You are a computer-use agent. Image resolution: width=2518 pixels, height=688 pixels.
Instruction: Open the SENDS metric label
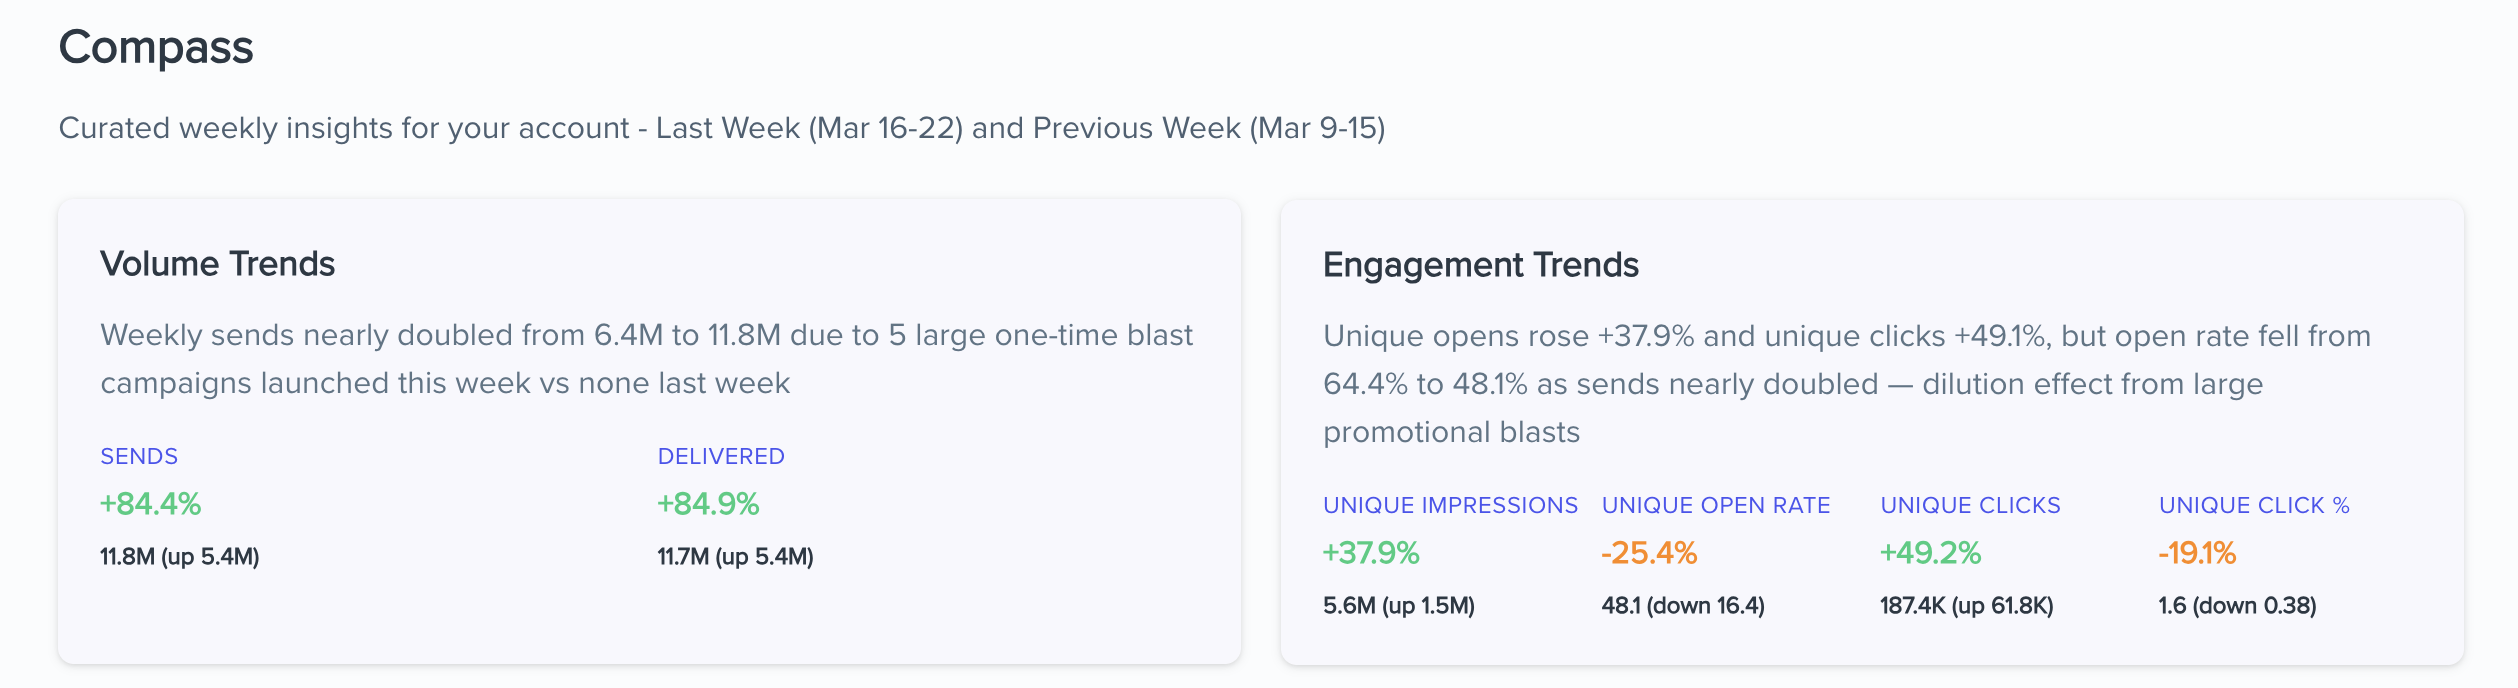click(x=139, y=457)
